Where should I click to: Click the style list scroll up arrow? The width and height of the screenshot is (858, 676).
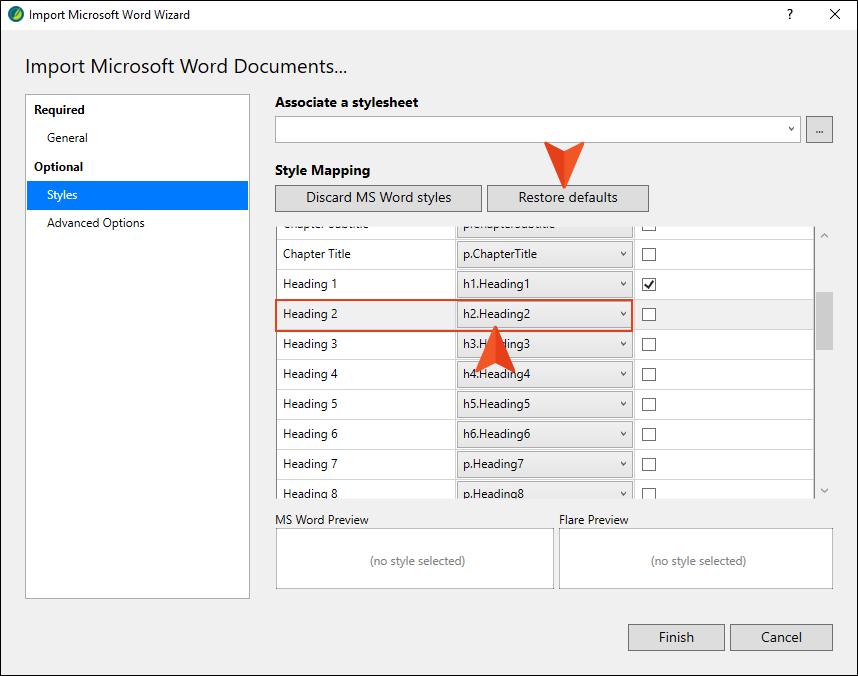[x=824, y=236]
